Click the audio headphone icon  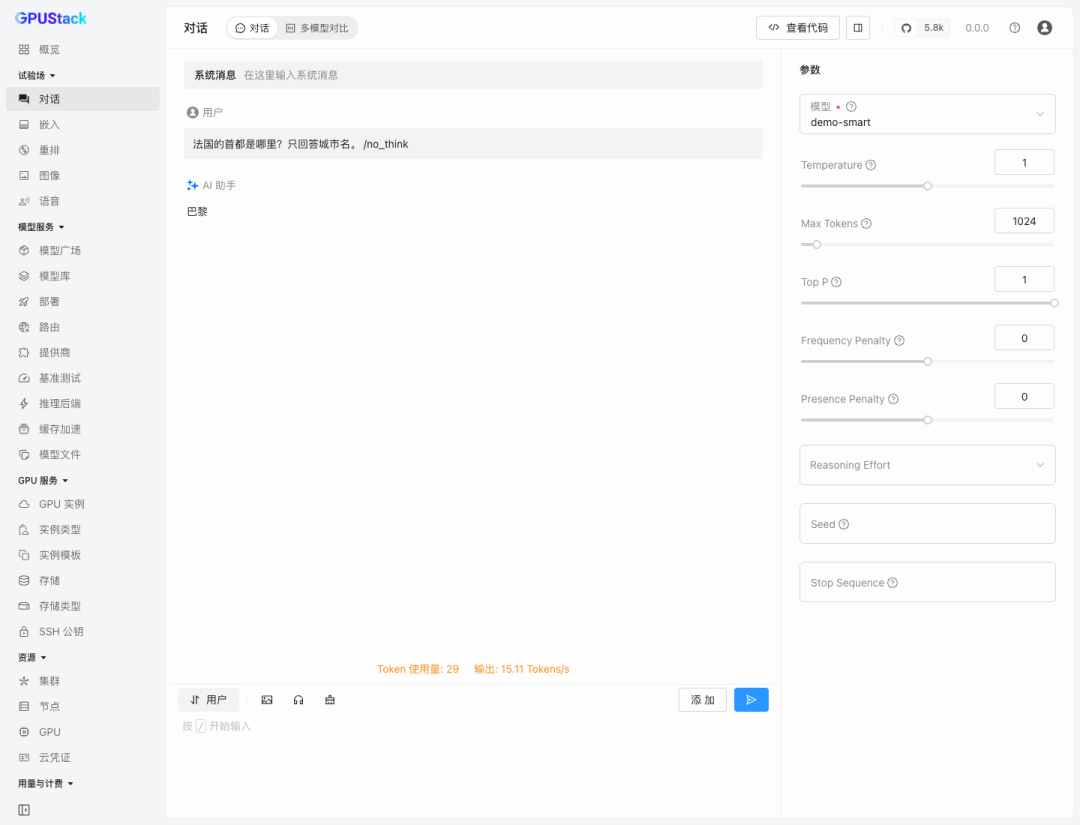pyautogui.click(x=298, y=700)
